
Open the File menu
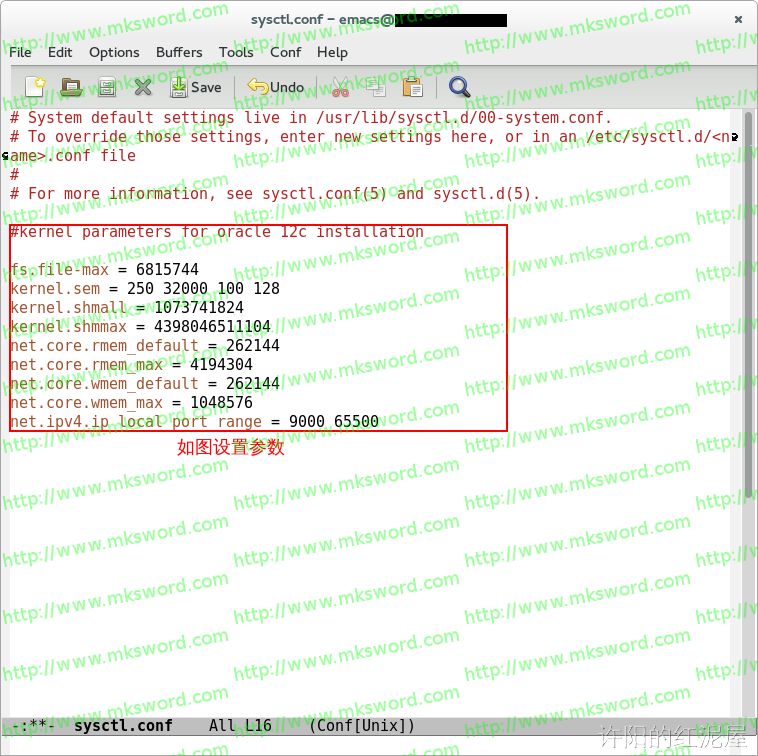tap(20, 52)
